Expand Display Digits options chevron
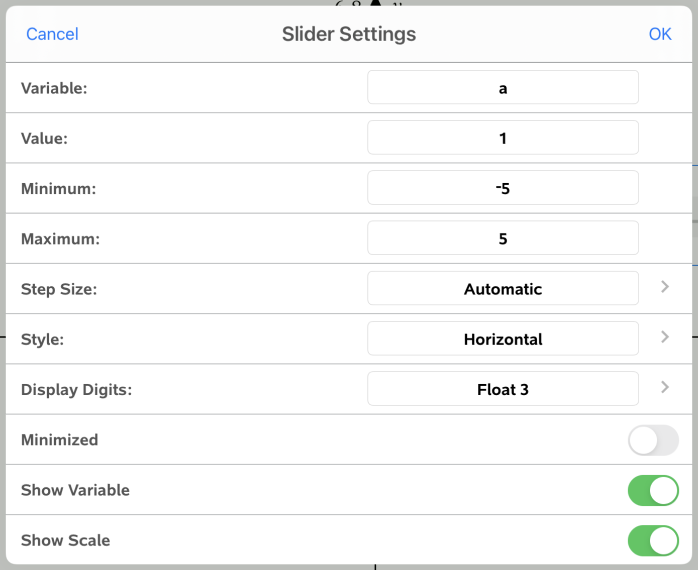The width and height of the screenshot is (698, 570). [665, 387]
